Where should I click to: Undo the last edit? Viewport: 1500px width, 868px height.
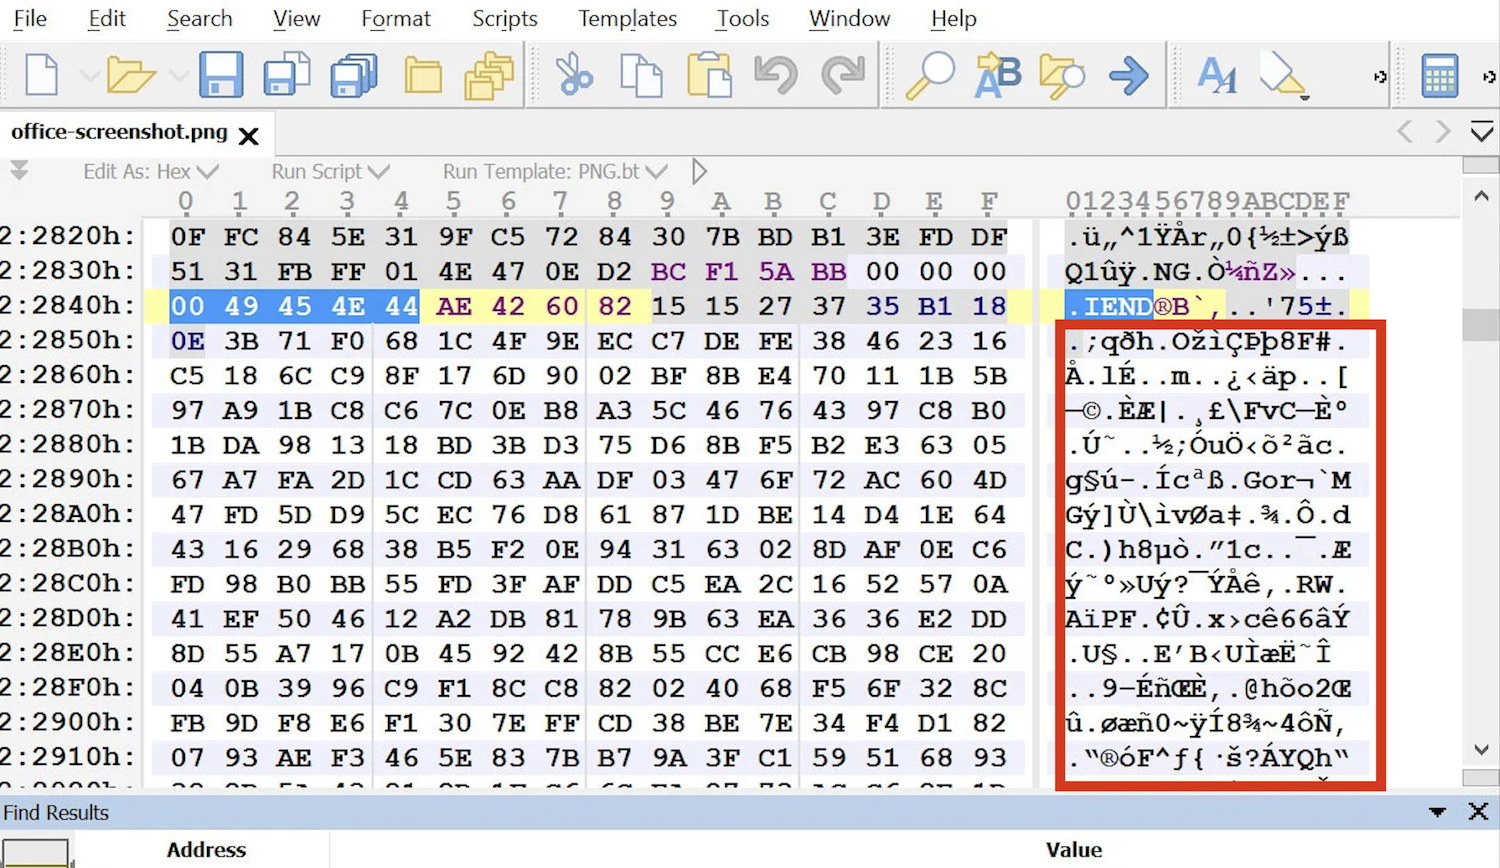(776, 75)
